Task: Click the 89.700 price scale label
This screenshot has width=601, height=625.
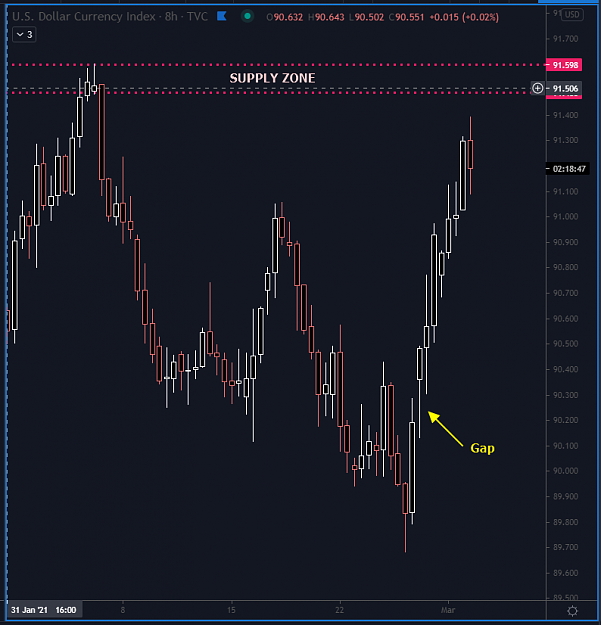Action: (566, 547)
